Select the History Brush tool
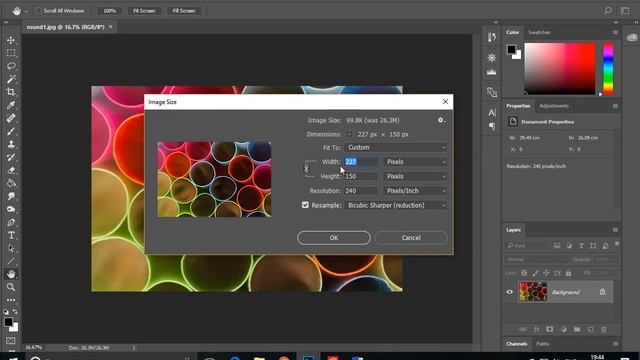Viewport: 640px width, 360px height. (x=11, y=157)
